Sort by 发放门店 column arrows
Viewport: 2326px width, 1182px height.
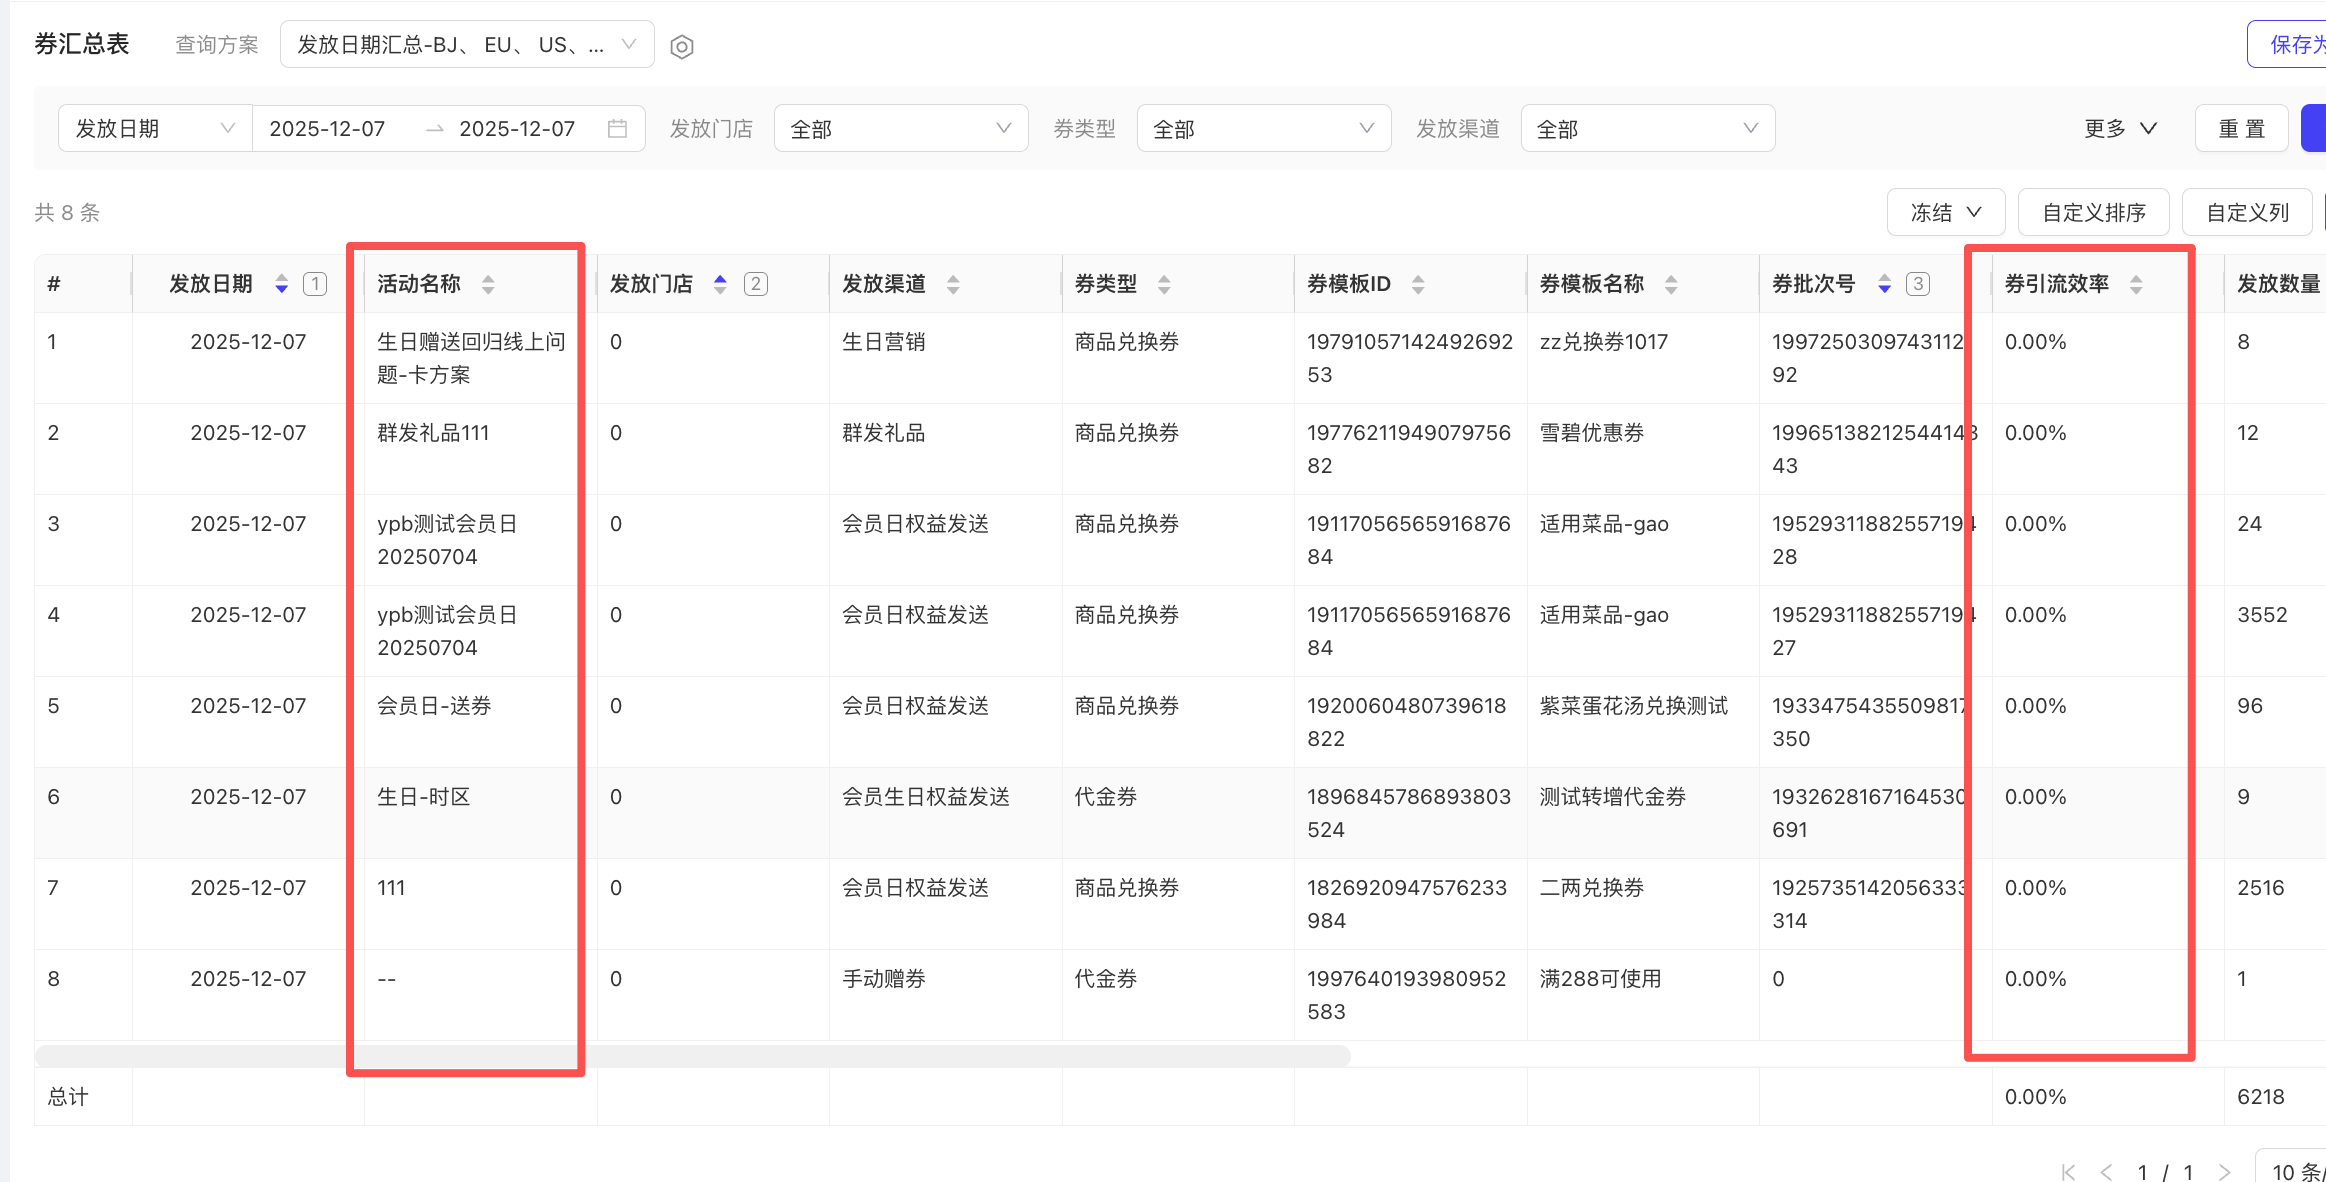pyautogui.click(x=720, y=284)
